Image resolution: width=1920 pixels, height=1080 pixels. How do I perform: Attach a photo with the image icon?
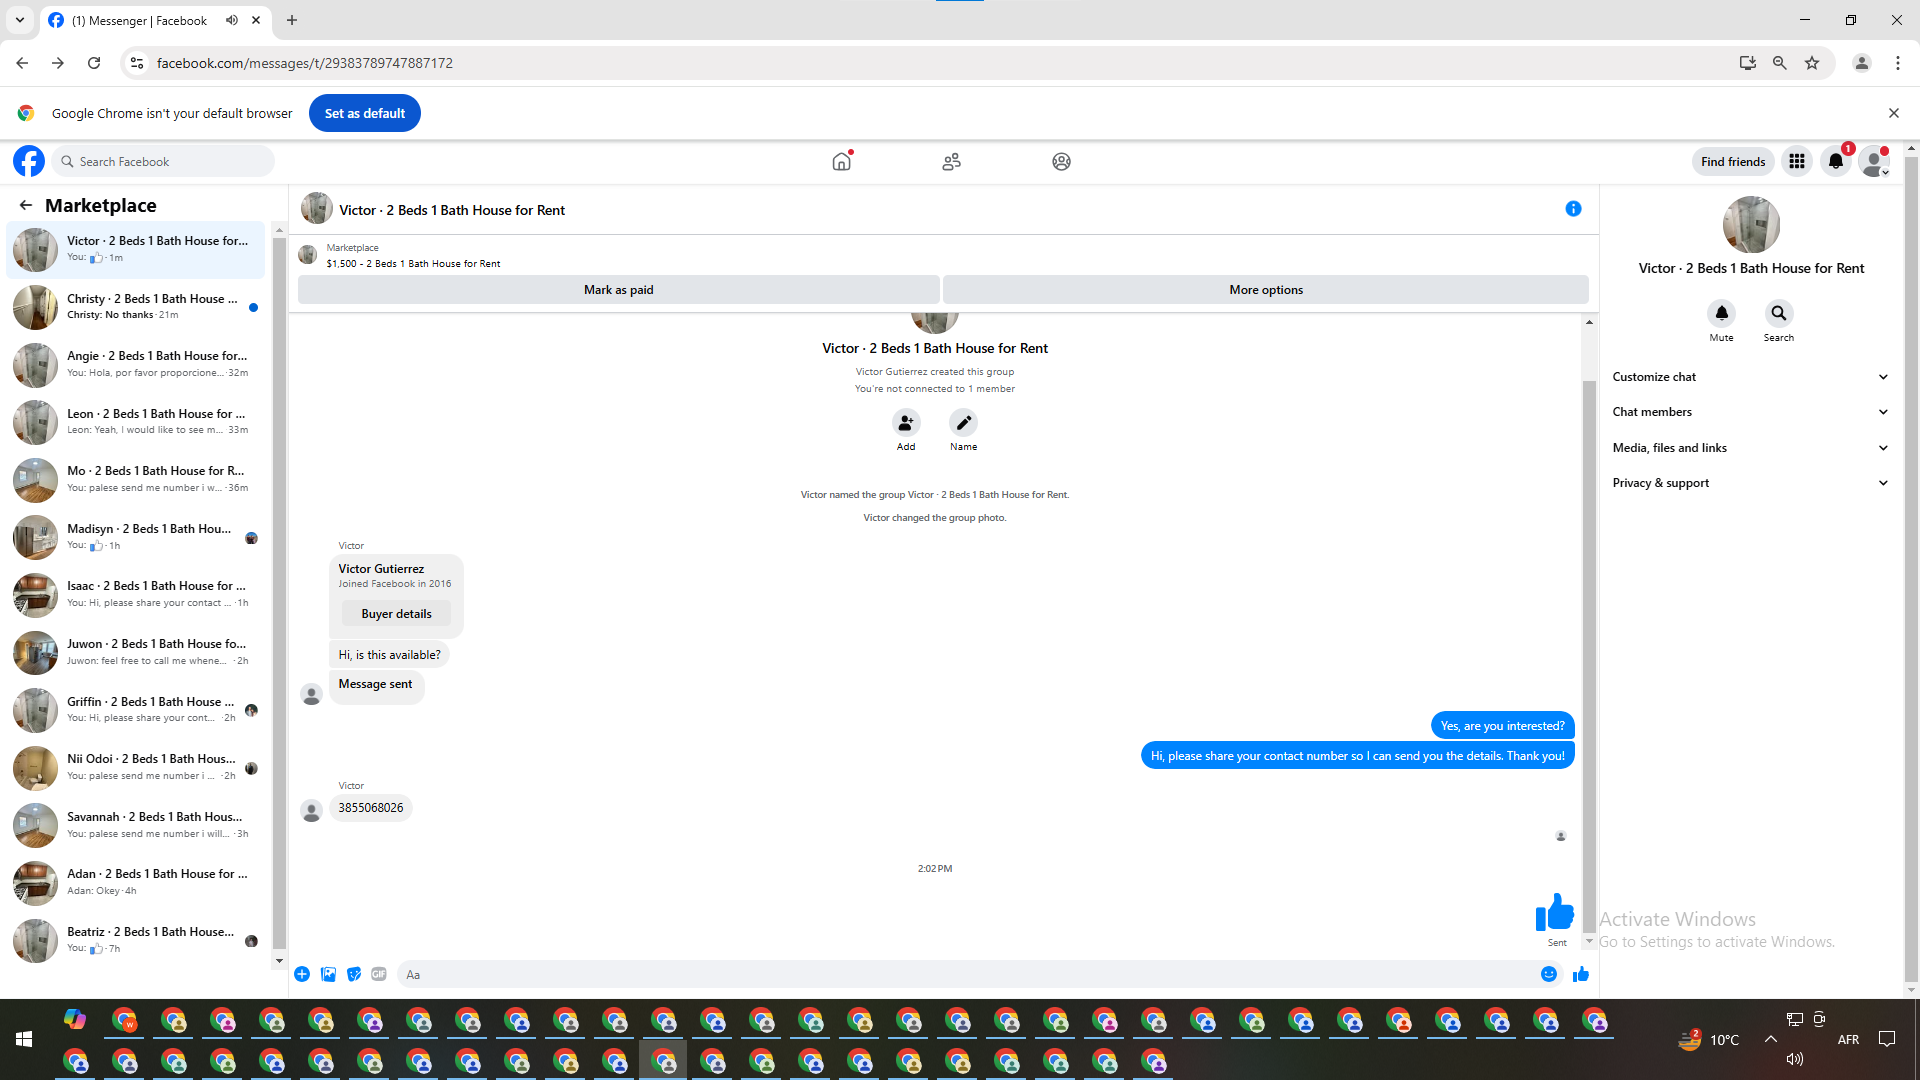pos(328,974)
